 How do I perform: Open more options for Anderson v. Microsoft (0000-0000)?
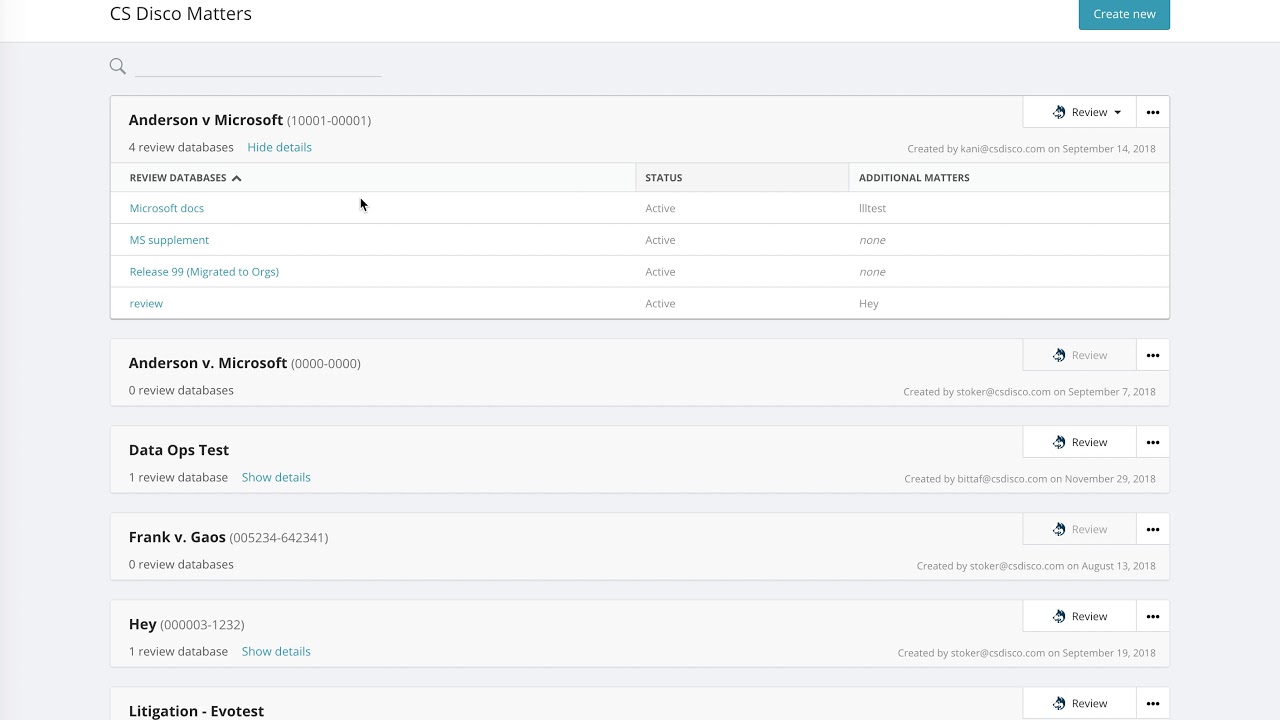coord(1152,355)
